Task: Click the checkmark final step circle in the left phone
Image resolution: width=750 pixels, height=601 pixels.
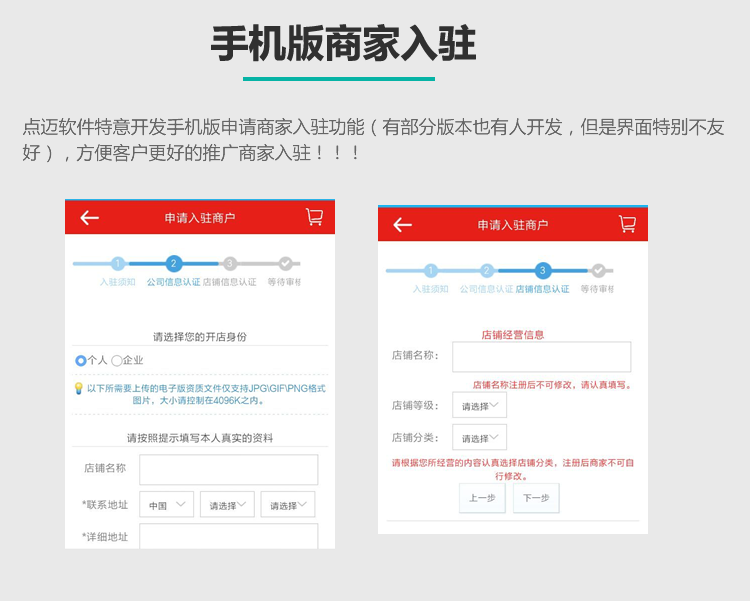Action: point(286,263)
